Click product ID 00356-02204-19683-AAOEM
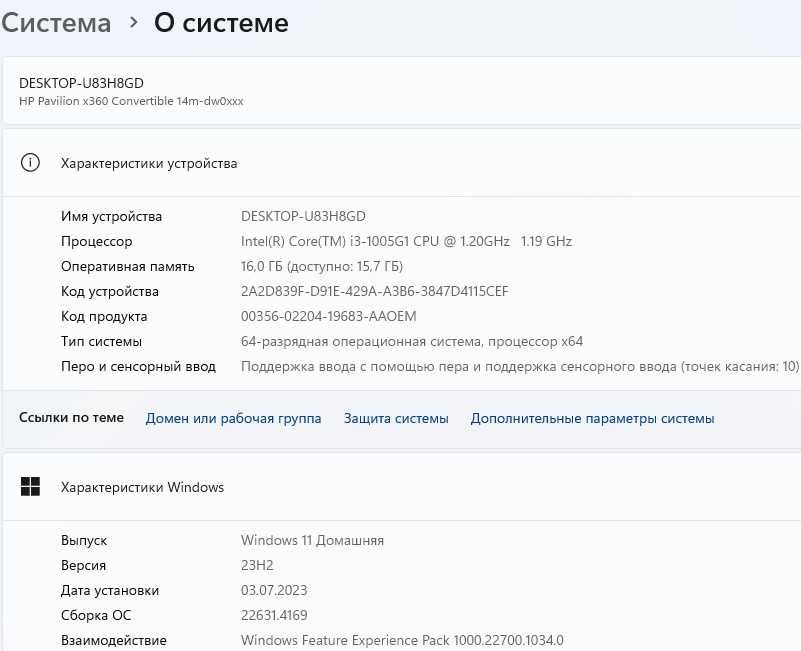The image size is (801, 651). coord(328,316)
